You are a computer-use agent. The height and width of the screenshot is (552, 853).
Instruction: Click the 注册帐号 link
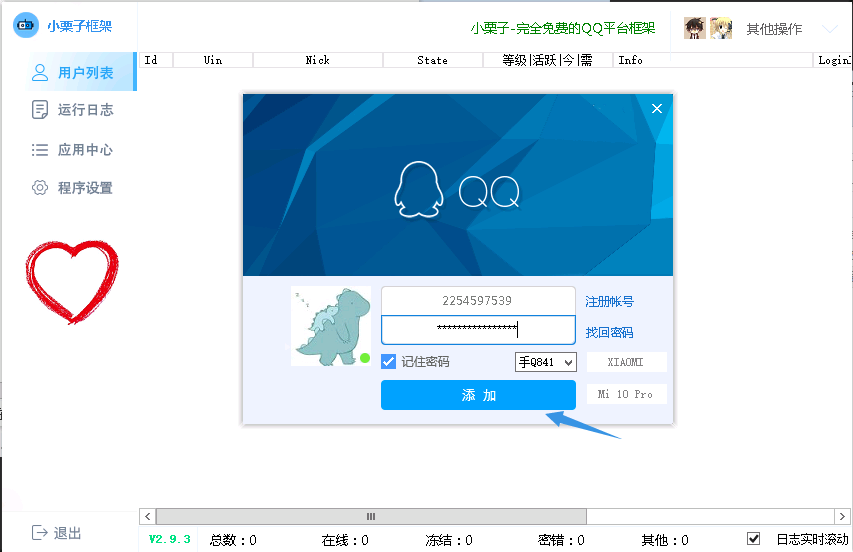coord(609,301)
